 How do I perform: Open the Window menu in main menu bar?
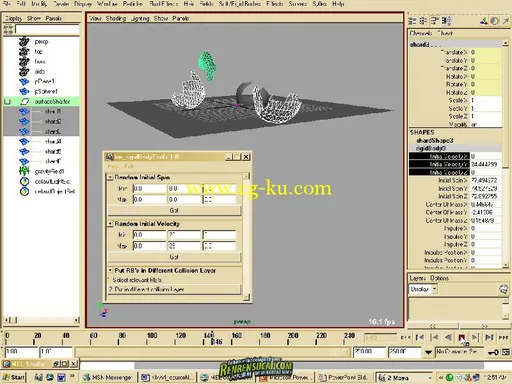click(x=107, y=4)
